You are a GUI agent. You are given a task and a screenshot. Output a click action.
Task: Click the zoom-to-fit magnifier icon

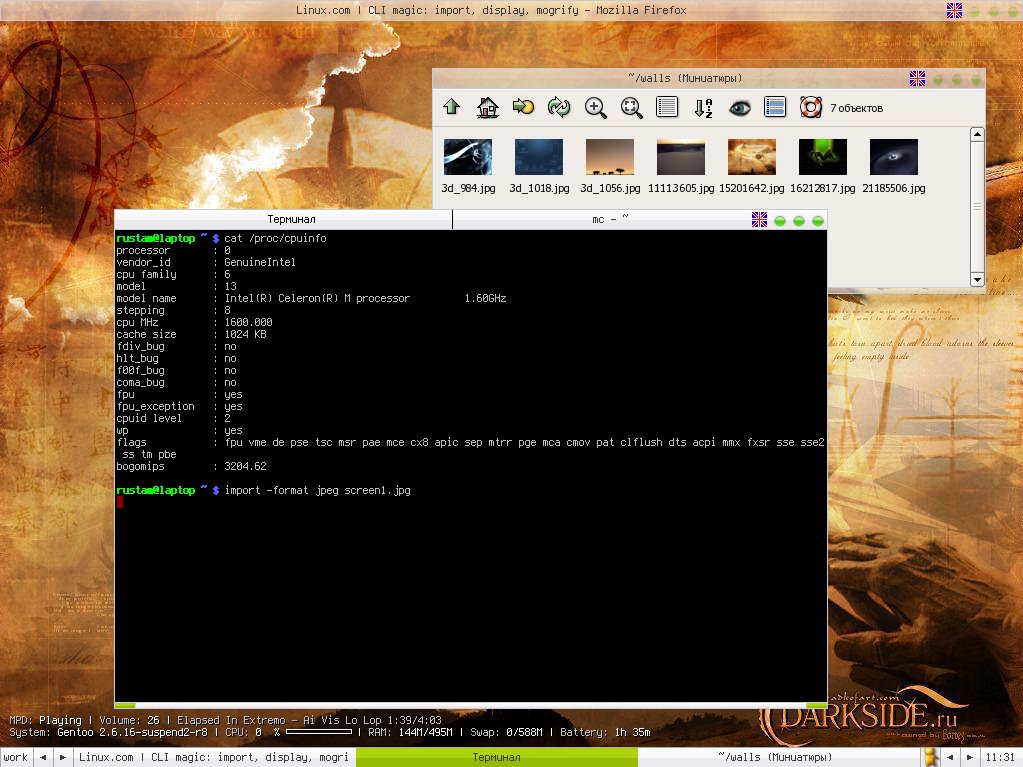point(631,107)
